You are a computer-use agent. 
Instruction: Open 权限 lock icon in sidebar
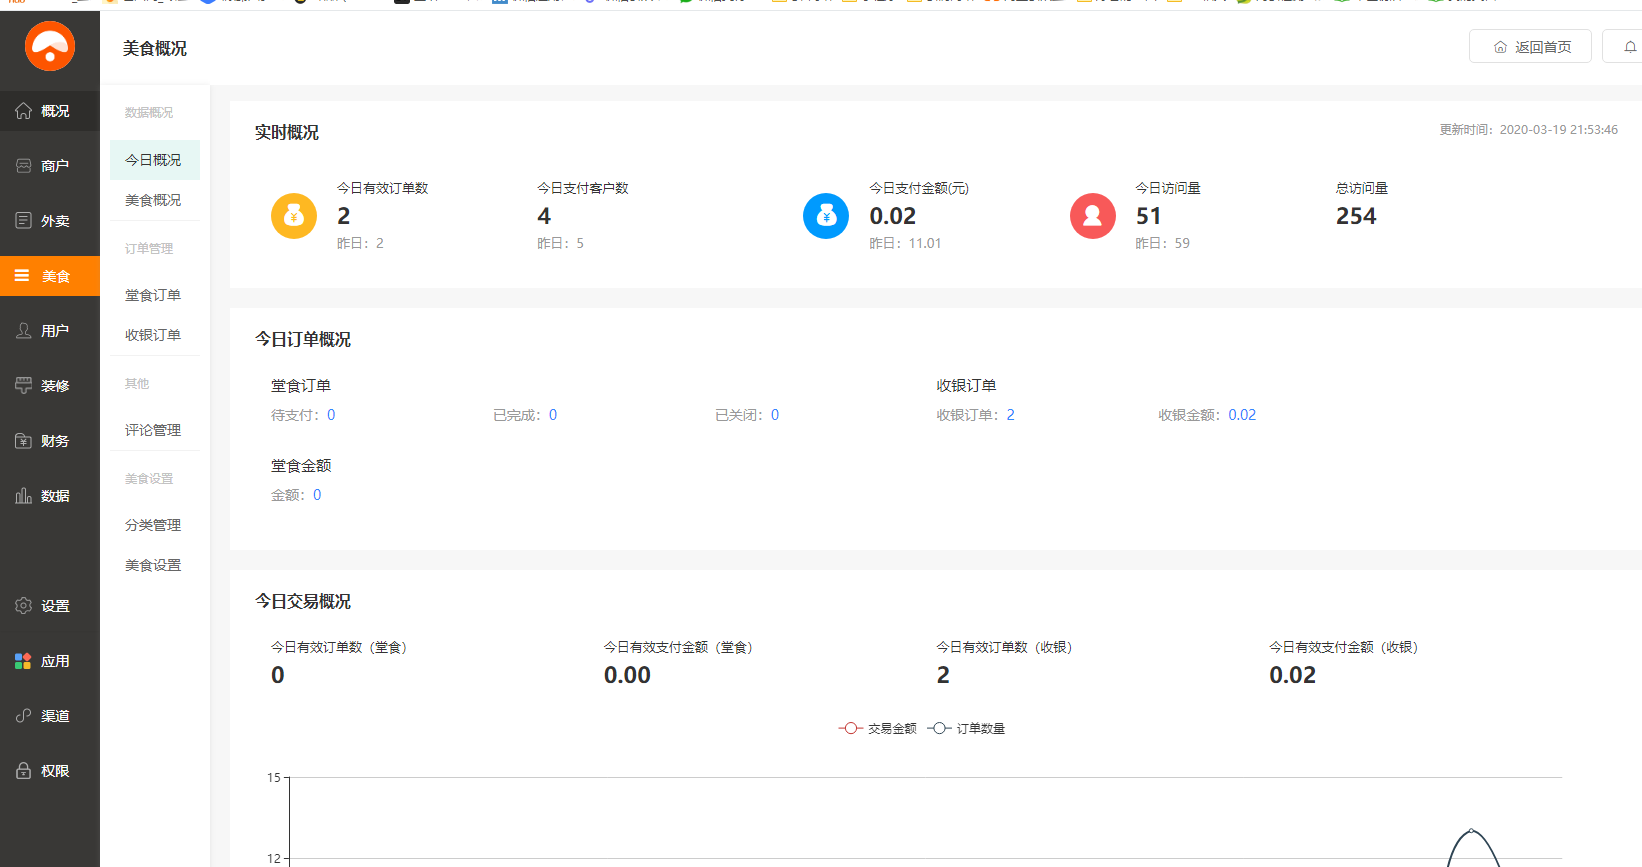(x=23, y=771)
